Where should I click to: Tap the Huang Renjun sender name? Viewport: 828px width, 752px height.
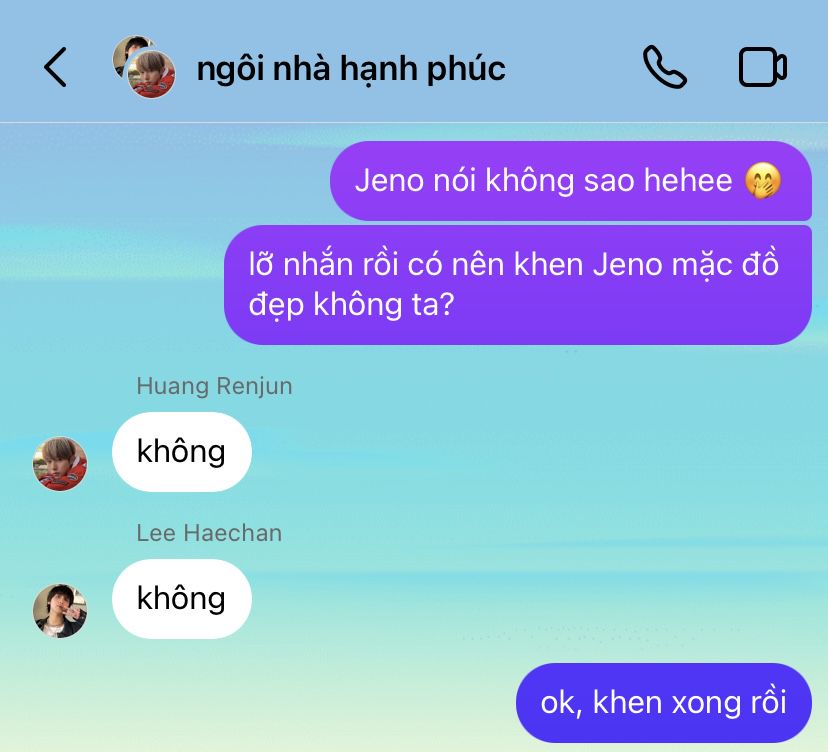[214, 386]
